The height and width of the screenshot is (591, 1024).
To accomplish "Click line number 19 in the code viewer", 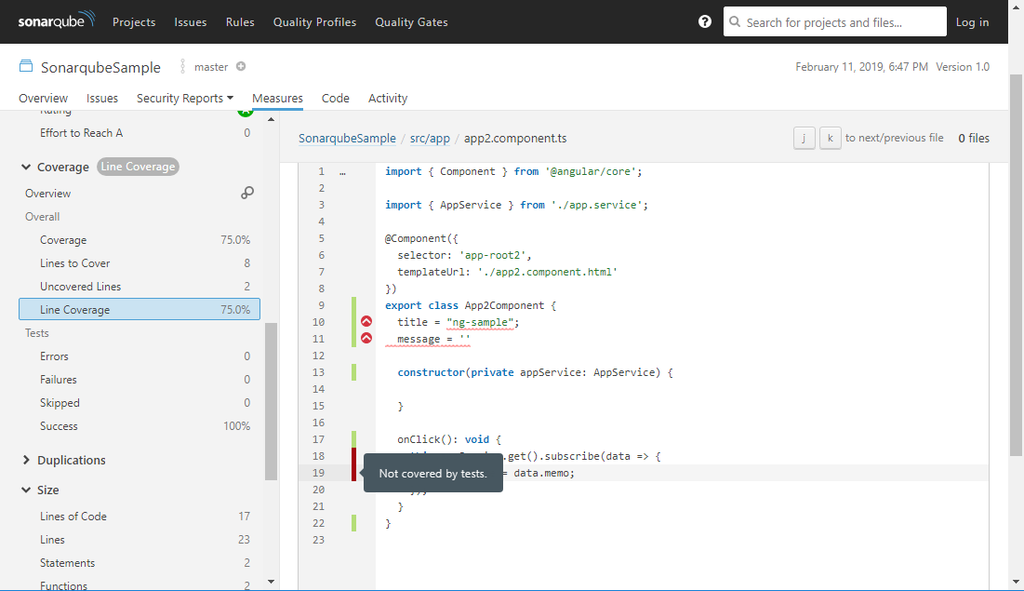I will [x=318, y=473].
